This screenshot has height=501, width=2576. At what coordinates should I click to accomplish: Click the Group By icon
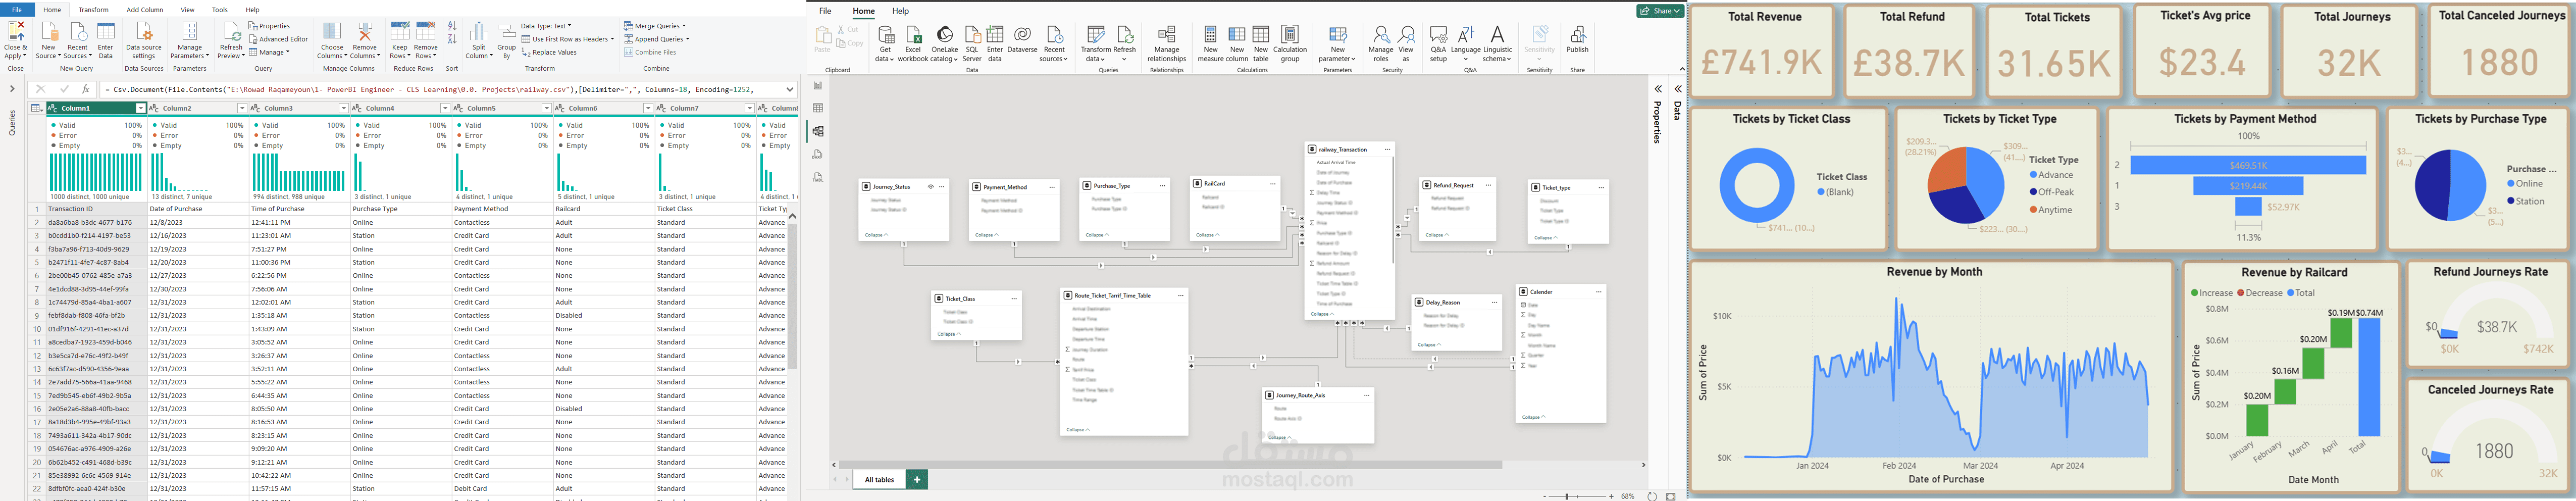(x=507, y=32)
